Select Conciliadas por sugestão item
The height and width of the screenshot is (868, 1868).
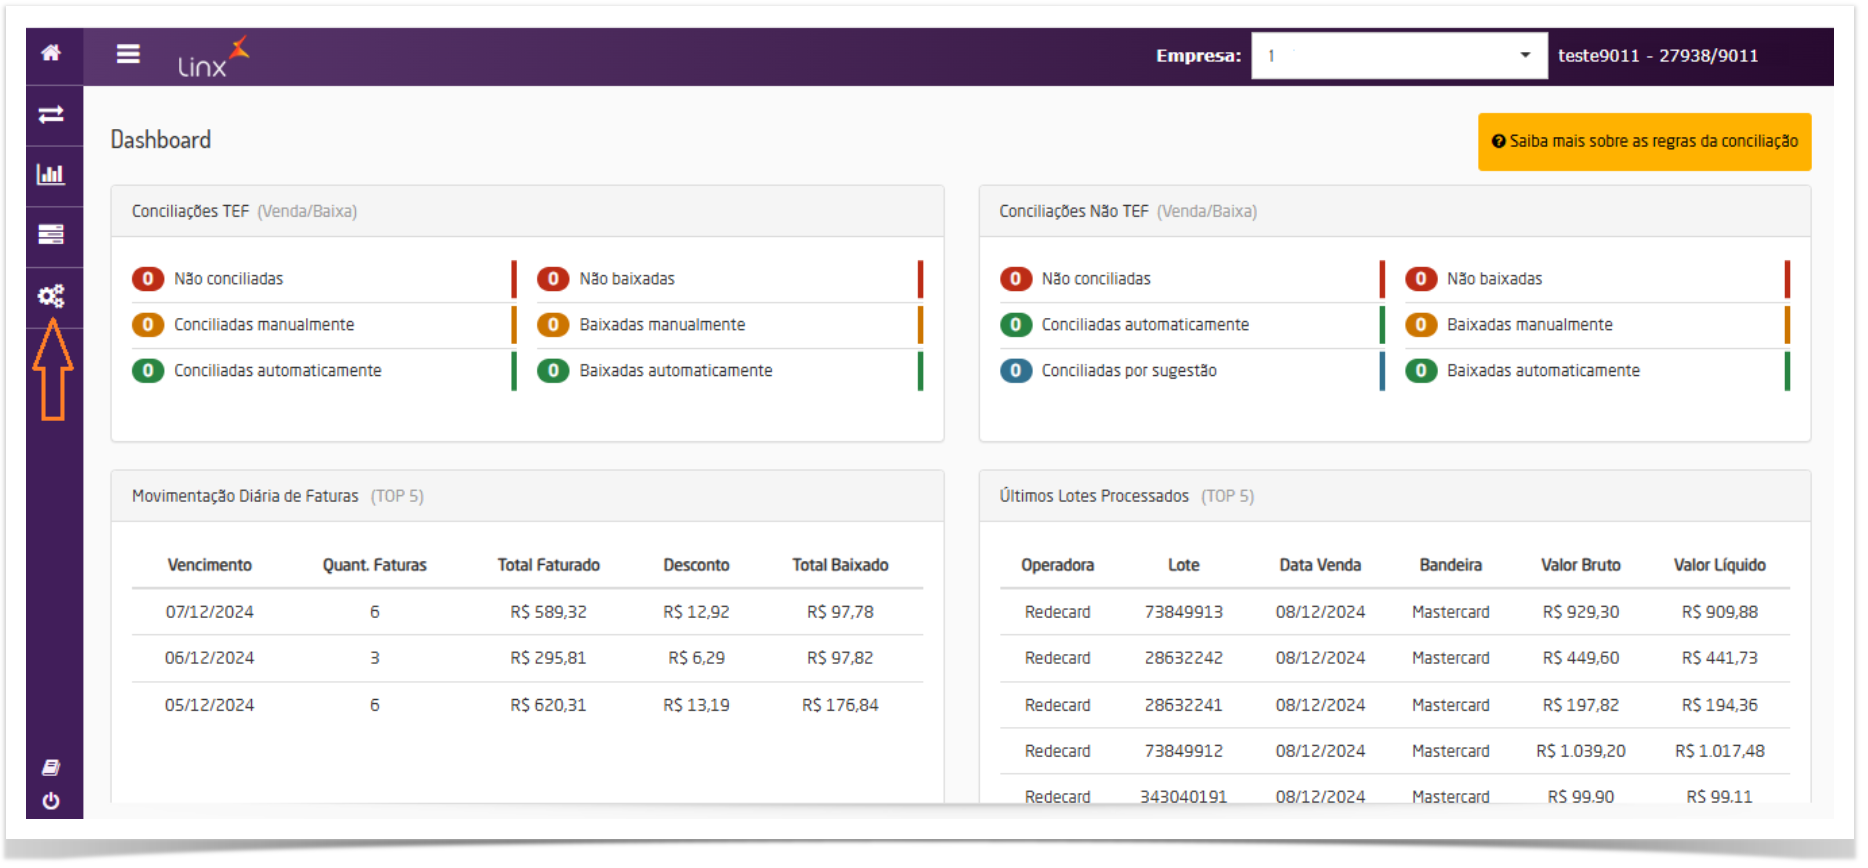1129,371
